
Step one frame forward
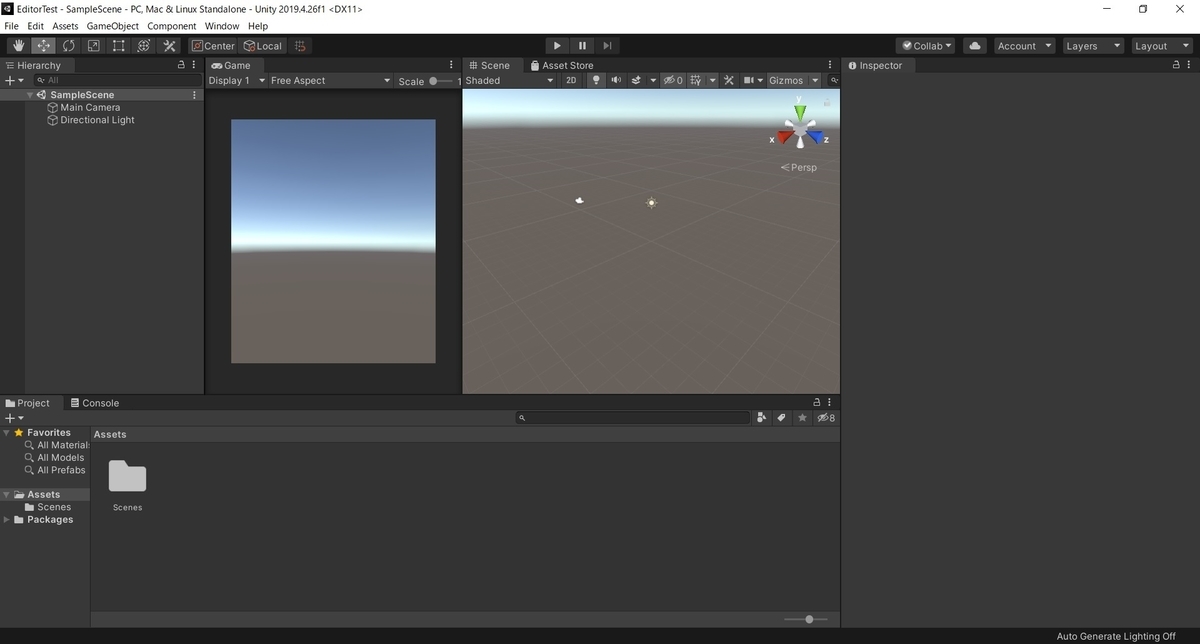[x=607, y=46]
